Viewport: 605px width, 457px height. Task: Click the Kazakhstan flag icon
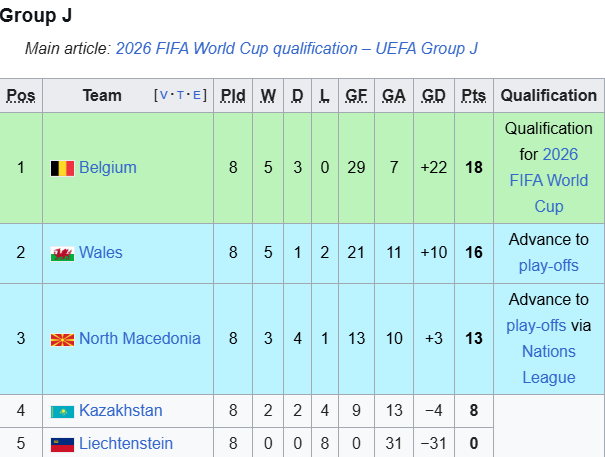(x=62, y=411)
